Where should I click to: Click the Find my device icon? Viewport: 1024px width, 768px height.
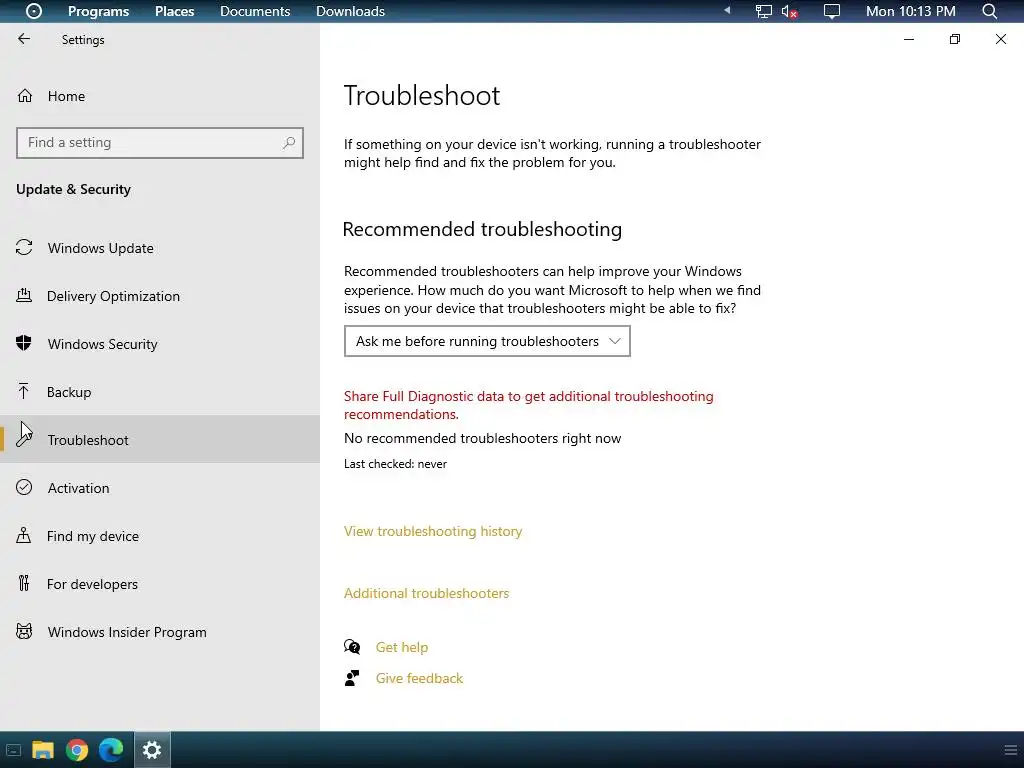pyautogui.click(x=24, y=536)
